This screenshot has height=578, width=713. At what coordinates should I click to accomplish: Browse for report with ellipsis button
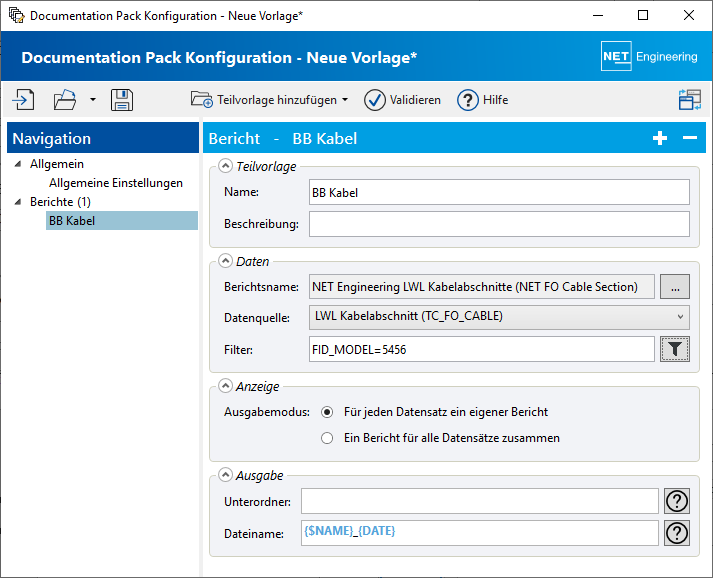[x=675, y=286]
